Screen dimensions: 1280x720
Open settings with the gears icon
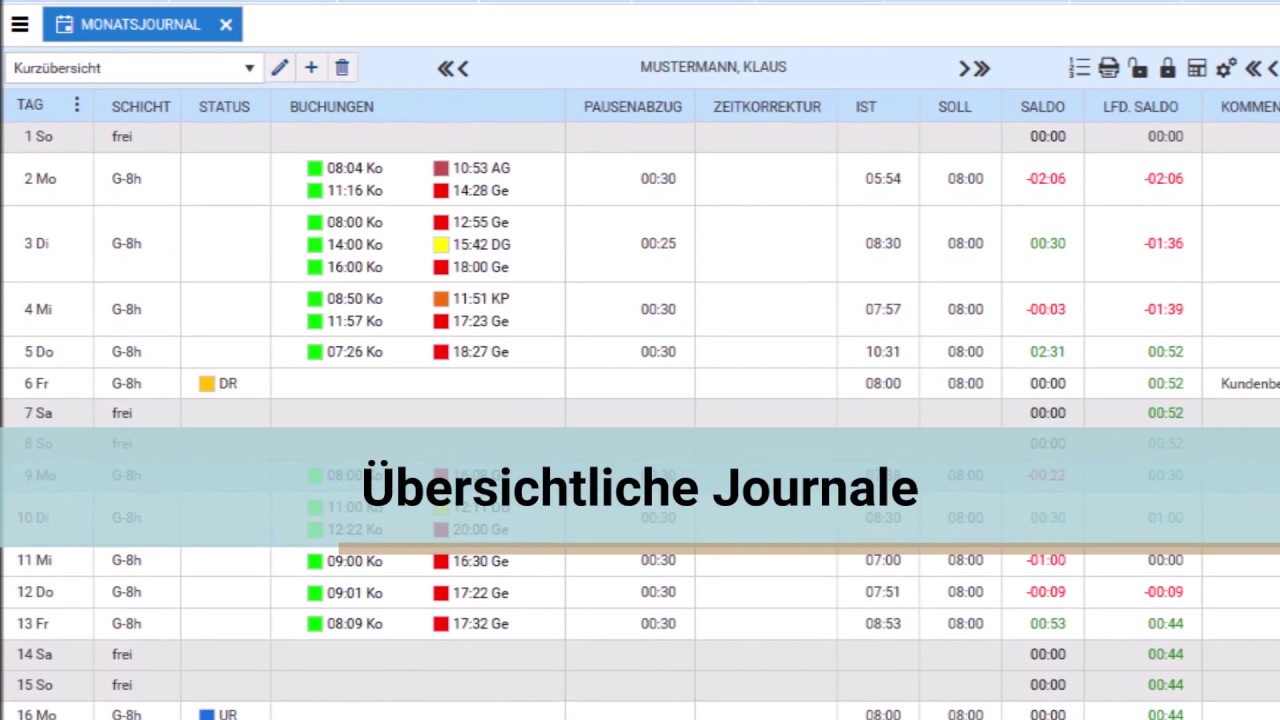[1227, 68]
